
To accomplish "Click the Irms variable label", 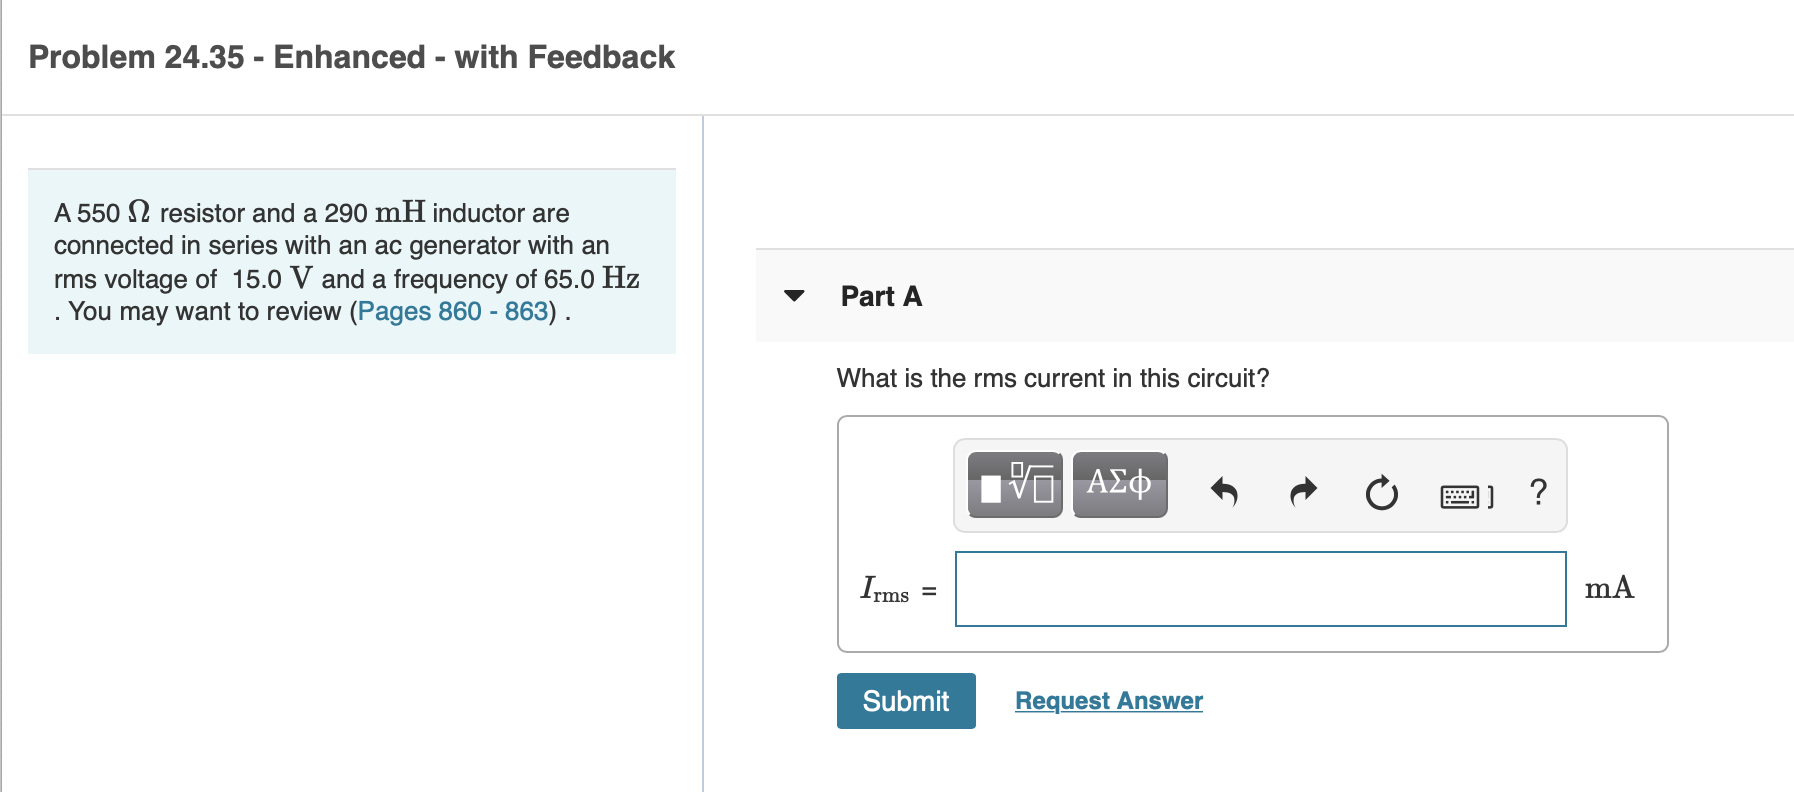I will [x=885, y=590].
